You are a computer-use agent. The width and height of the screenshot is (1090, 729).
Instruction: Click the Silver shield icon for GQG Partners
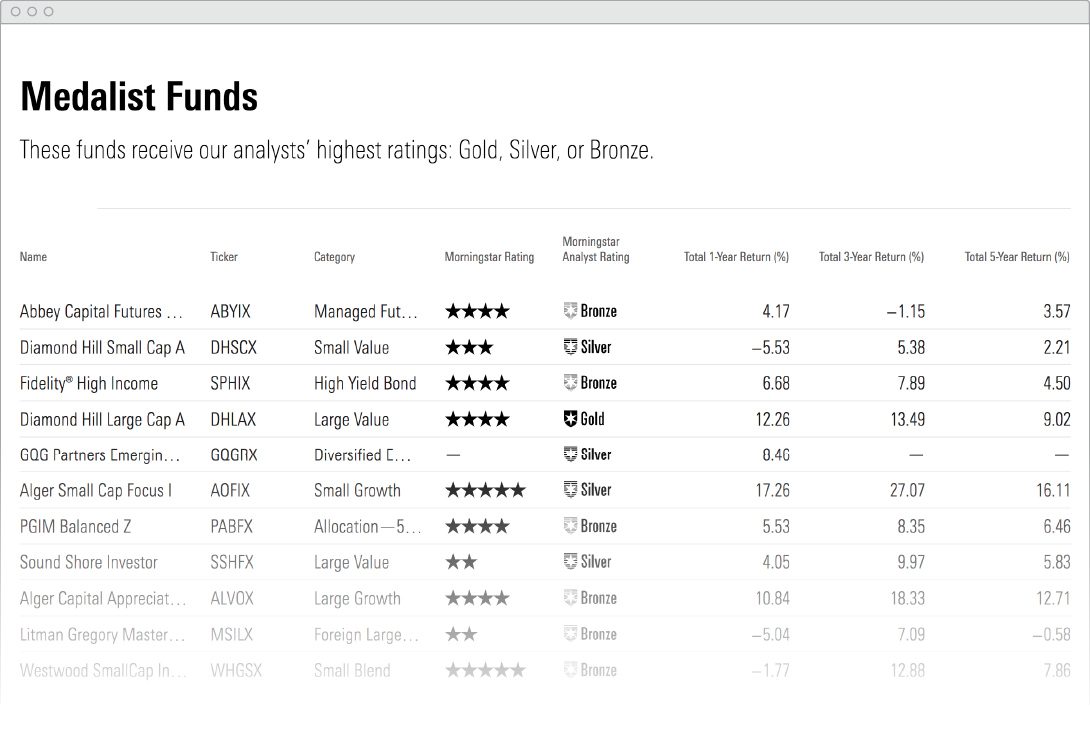click(x=571, y=454)
